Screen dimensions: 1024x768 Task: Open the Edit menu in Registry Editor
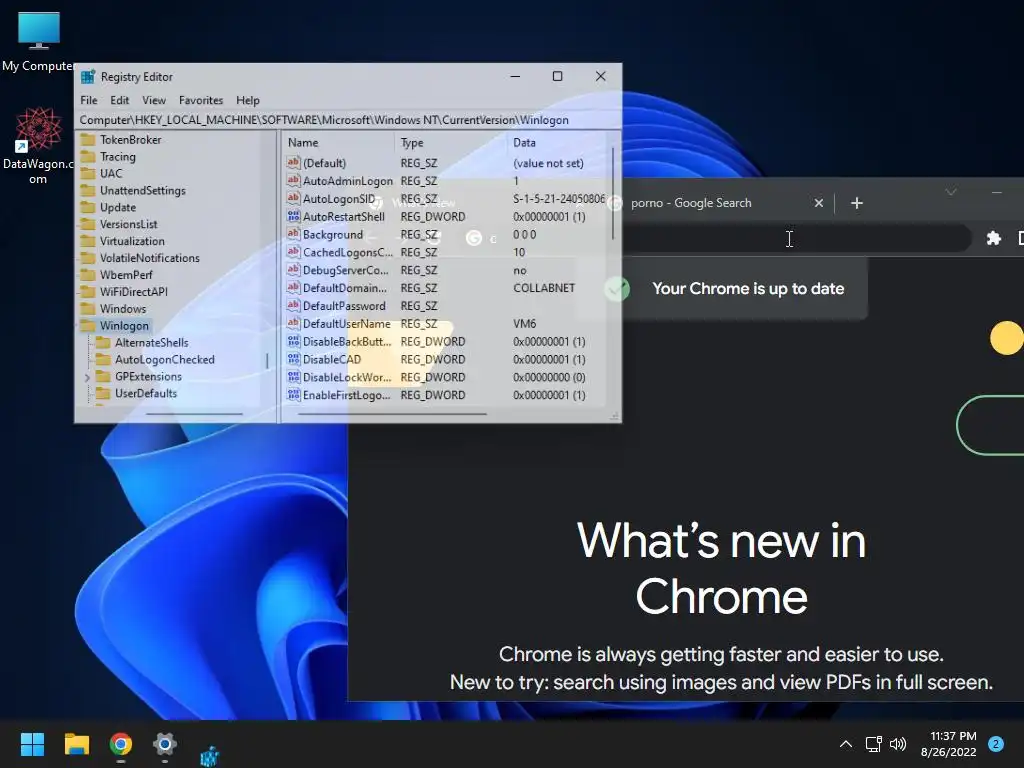point(120,100)
